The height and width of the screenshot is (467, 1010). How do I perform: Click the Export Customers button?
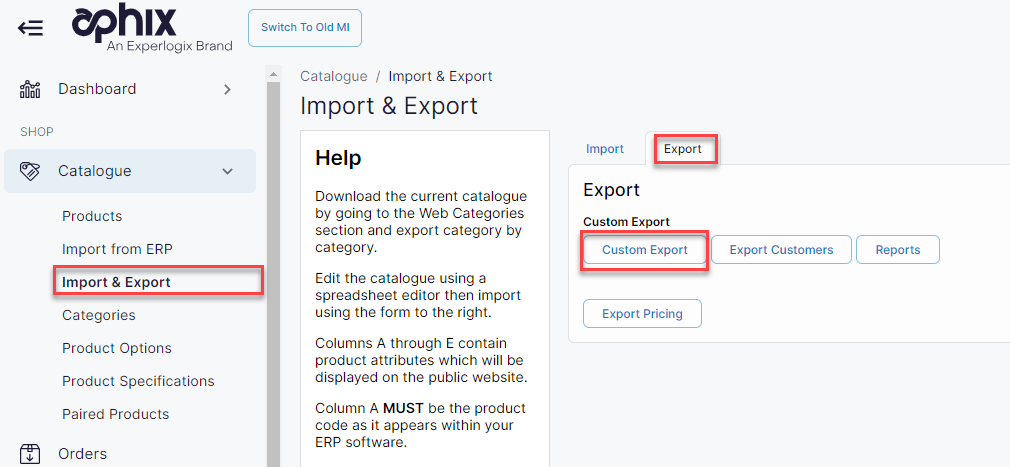tap(781, 250)
